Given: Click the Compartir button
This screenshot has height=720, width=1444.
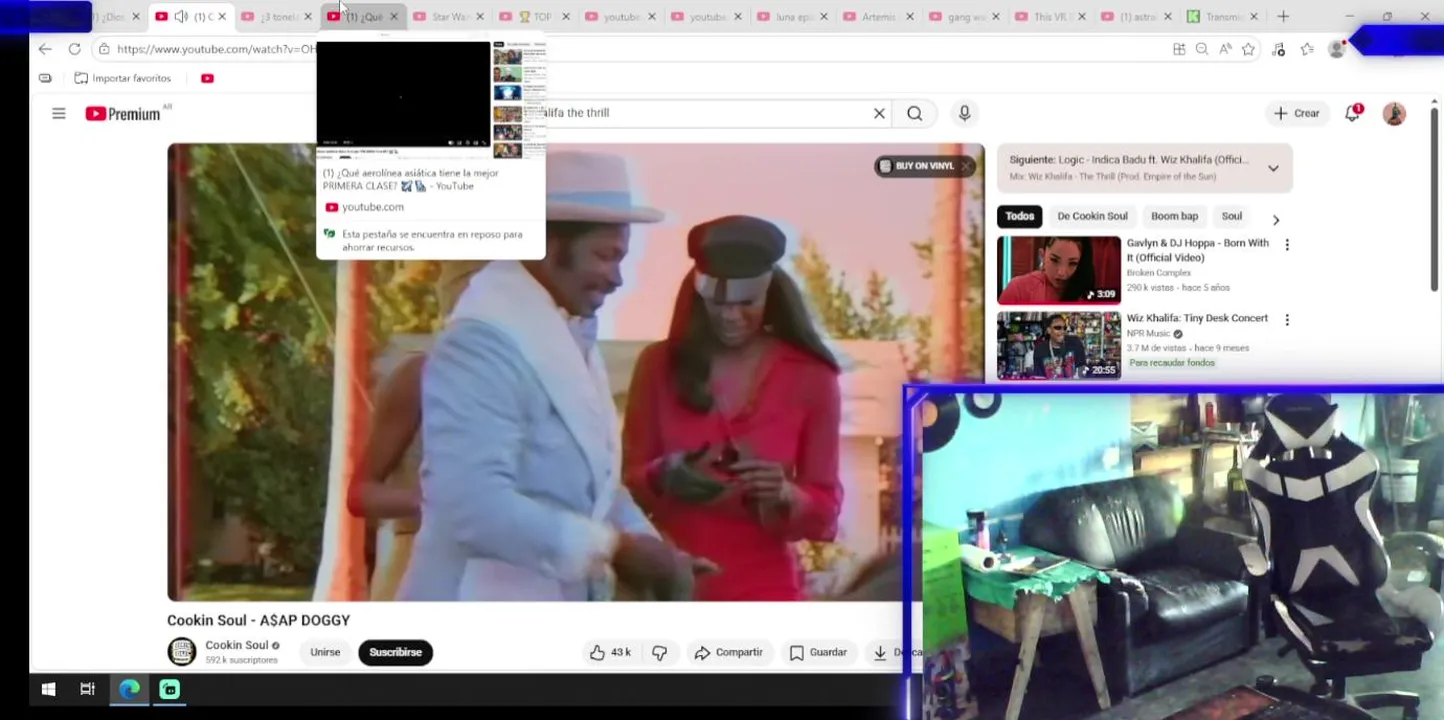Looking at the screenshot, I should pyautogui.click(x=729, y=652).
